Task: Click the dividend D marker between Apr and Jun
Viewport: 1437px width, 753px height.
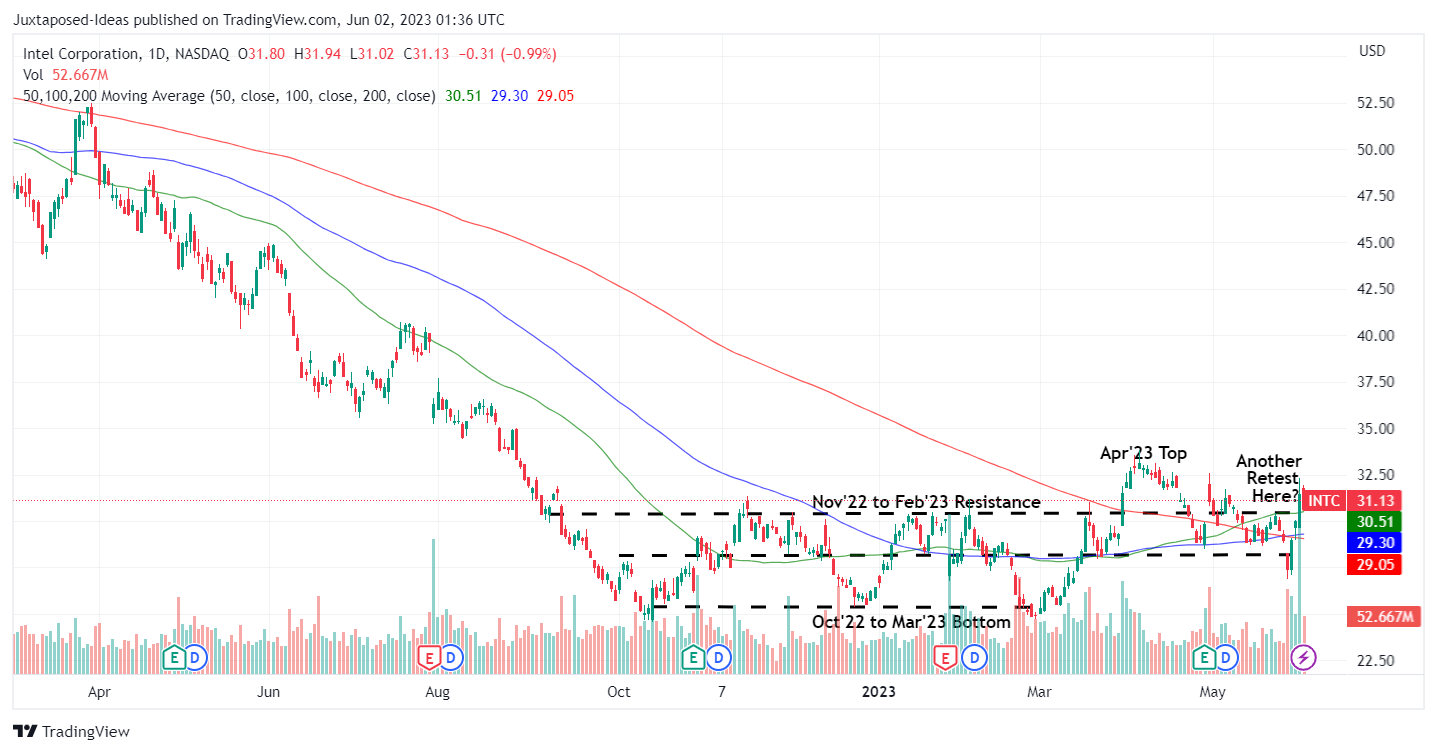Action: click(196, 657)
